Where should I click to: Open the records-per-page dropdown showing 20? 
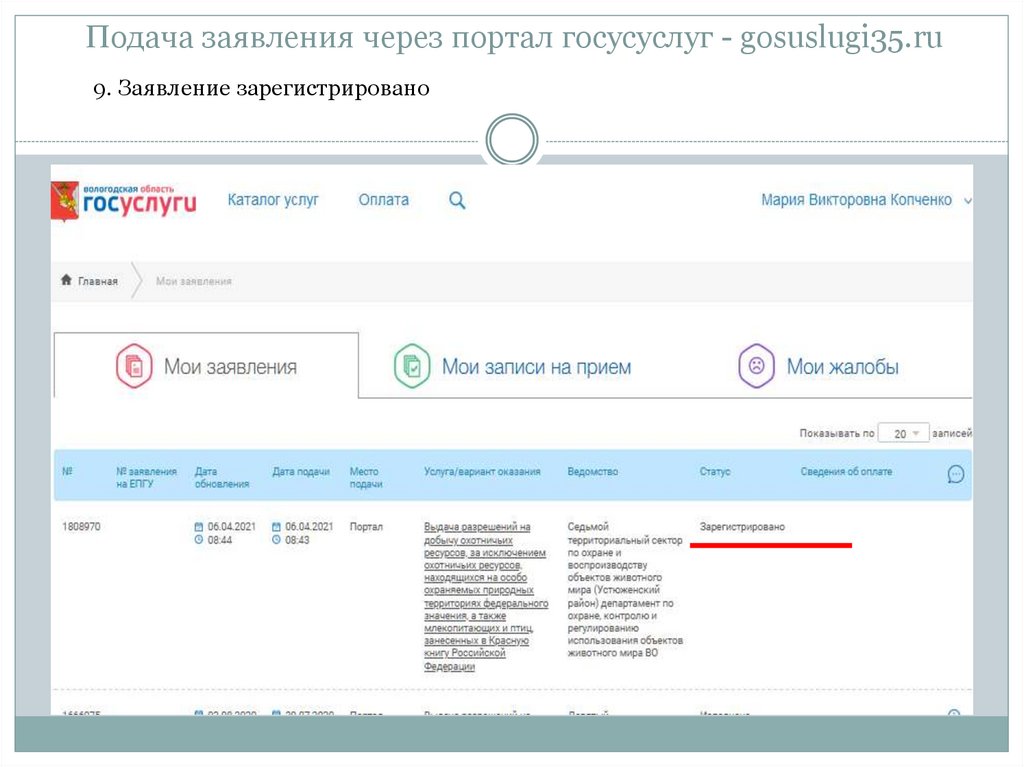(x=904, y=434)
